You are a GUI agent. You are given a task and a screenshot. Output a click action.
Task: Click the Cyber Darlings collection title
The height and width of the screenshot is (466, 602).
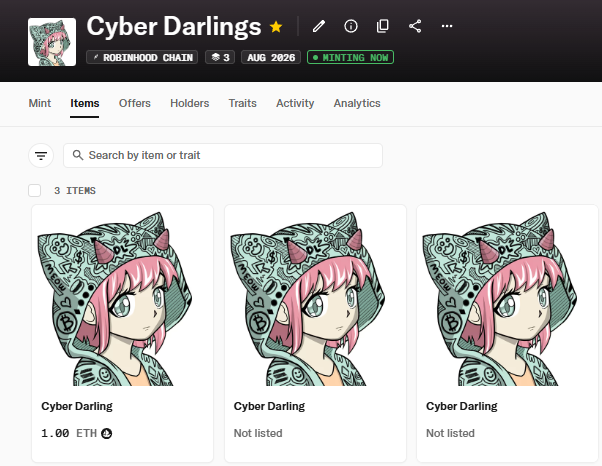point(174,26)
